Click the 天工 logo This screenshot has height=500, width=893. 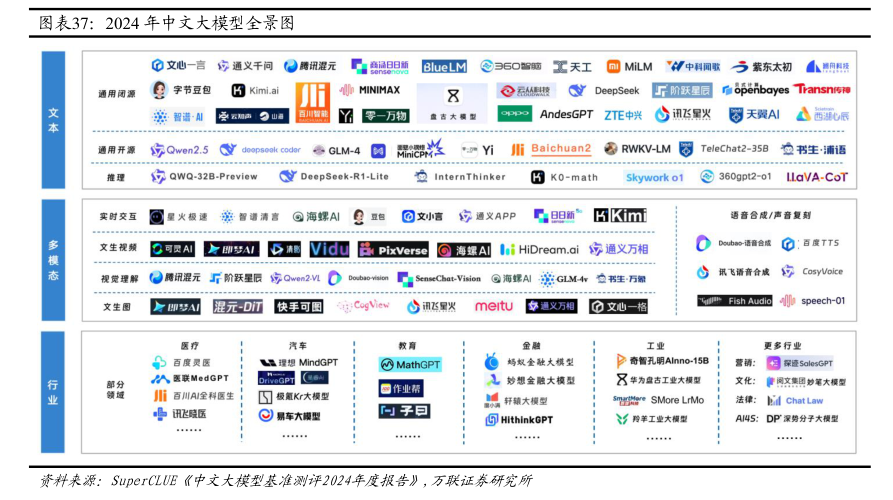572,67
